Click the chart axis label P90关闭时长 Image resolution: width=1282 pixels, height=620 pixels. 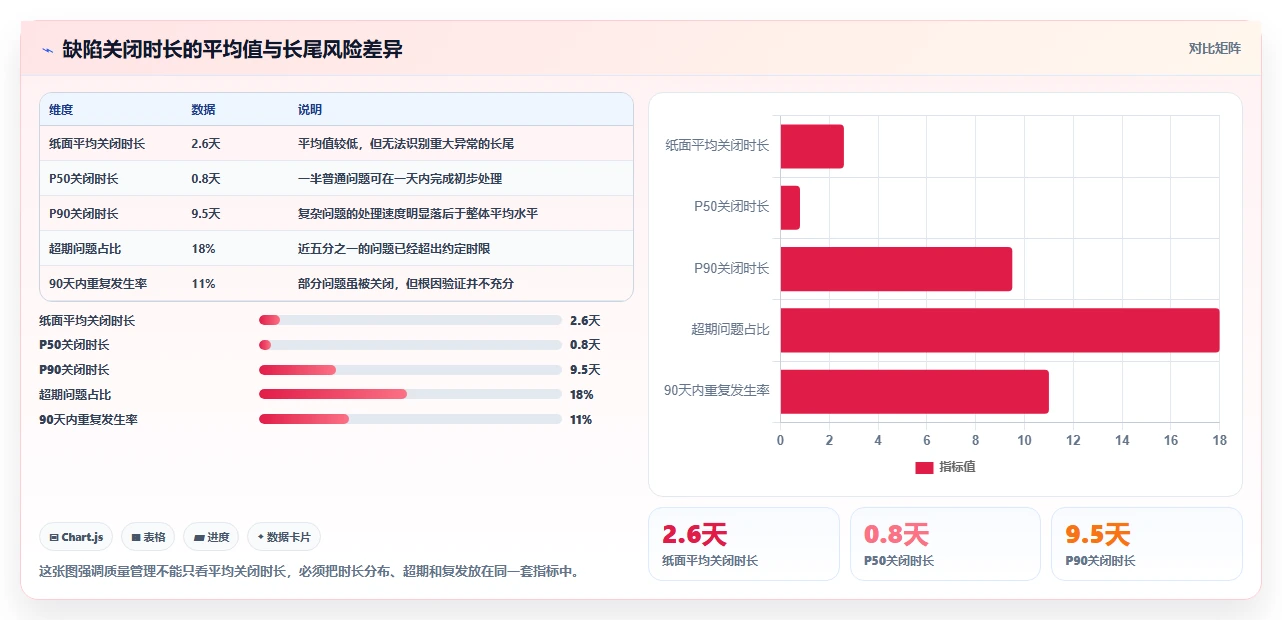click(732, 268)
